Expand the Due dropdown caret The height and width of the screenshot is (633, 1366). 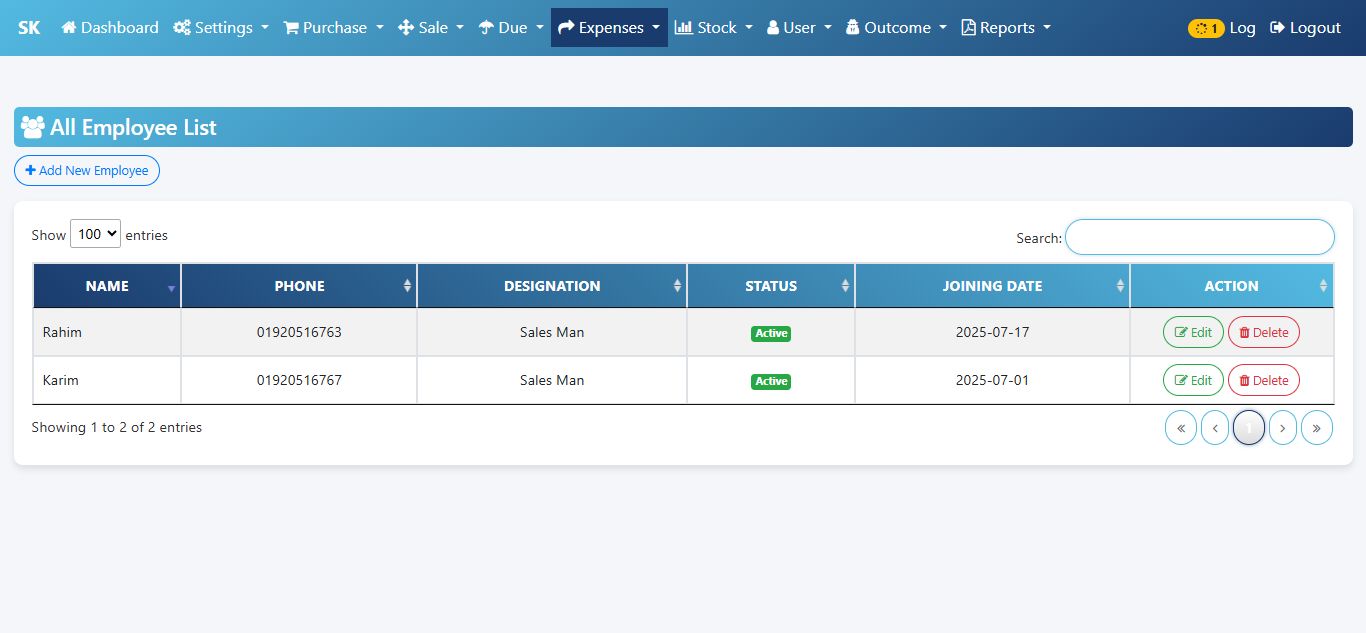coord(540,28)
